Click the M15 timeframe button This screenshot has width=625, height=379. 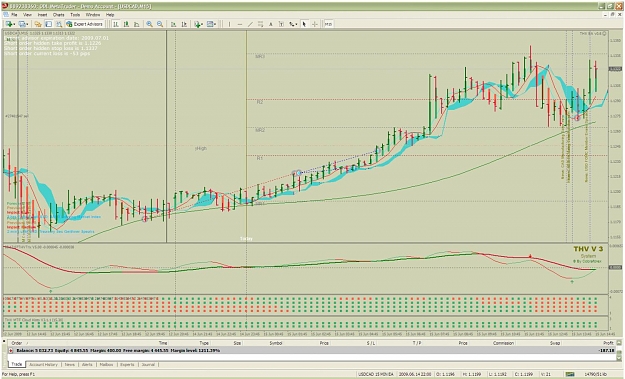tap(328, 24)
